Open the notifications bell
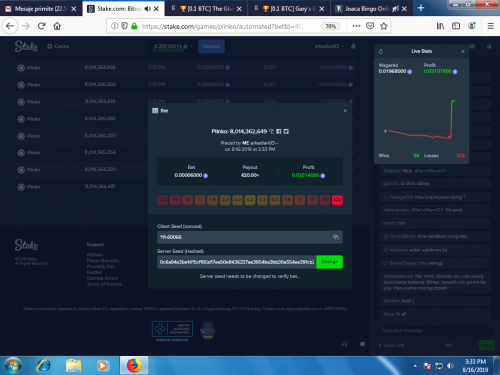500x375 pixels. tap(353, 46)
